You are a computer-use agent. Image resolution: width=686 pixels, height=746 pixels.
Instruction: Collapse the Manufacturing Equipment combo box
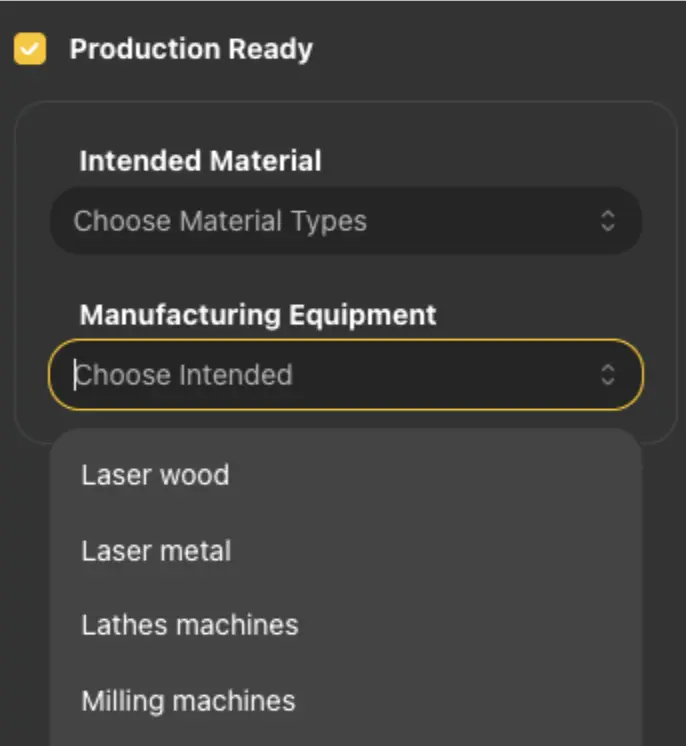pos(608,375)
